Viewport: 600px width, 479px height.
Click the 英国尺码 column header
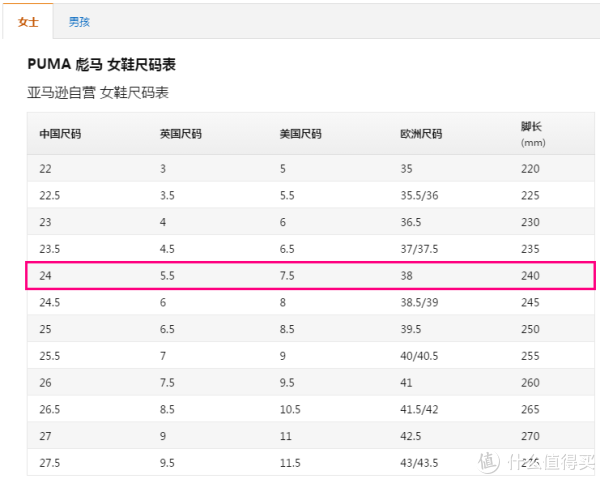181,134
